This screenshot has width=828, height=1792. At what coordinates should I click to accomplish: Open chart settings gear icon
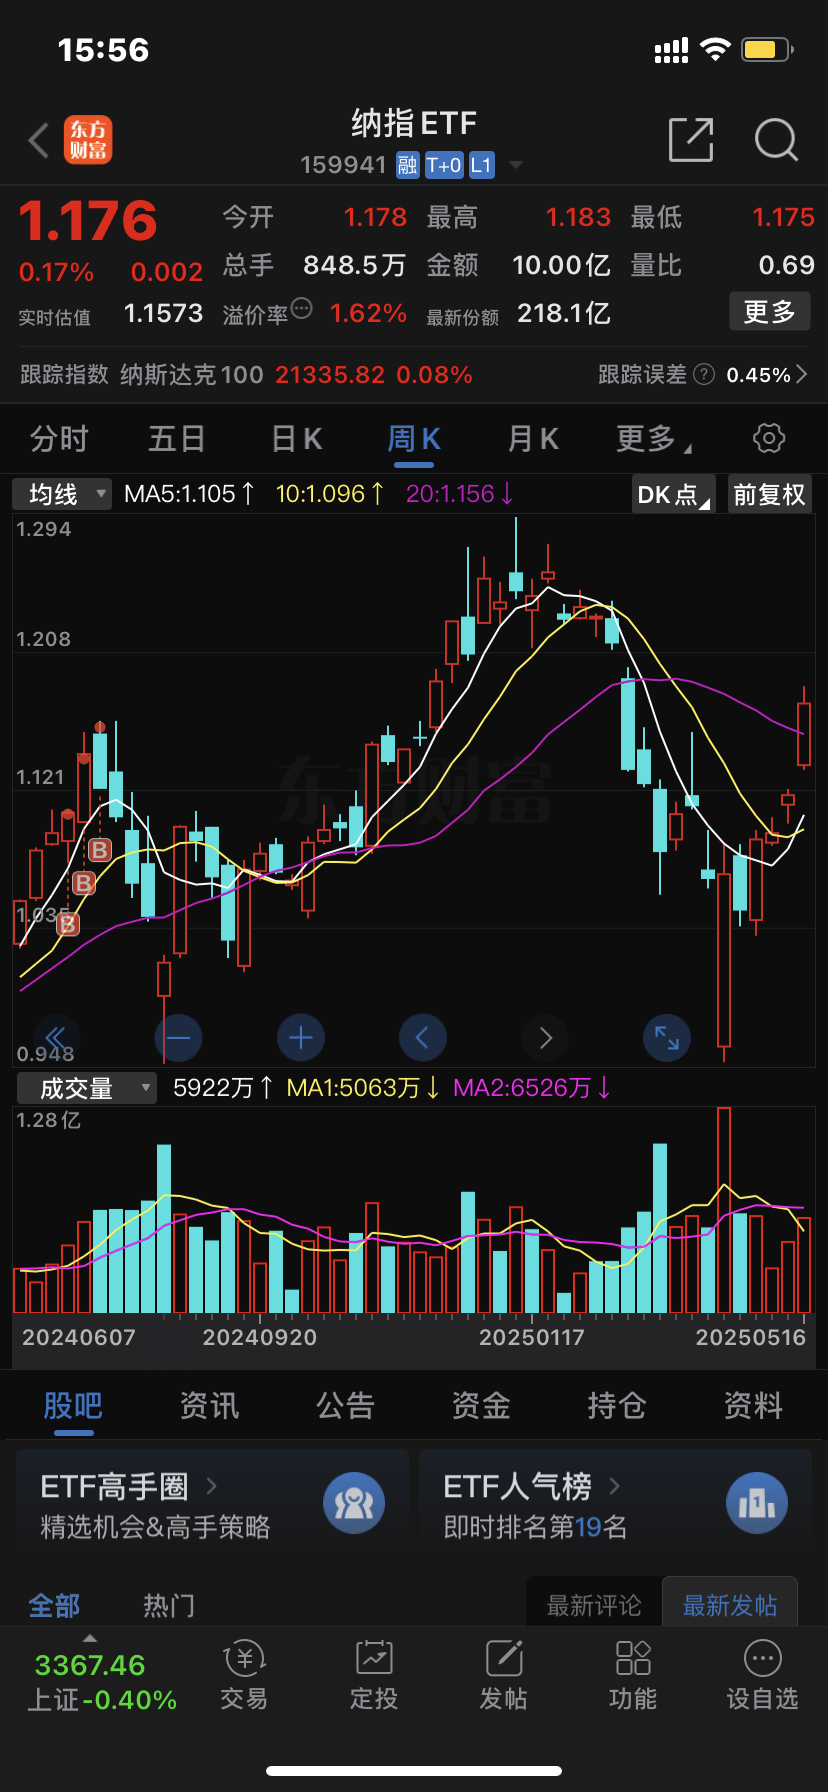tap(768, 438)
